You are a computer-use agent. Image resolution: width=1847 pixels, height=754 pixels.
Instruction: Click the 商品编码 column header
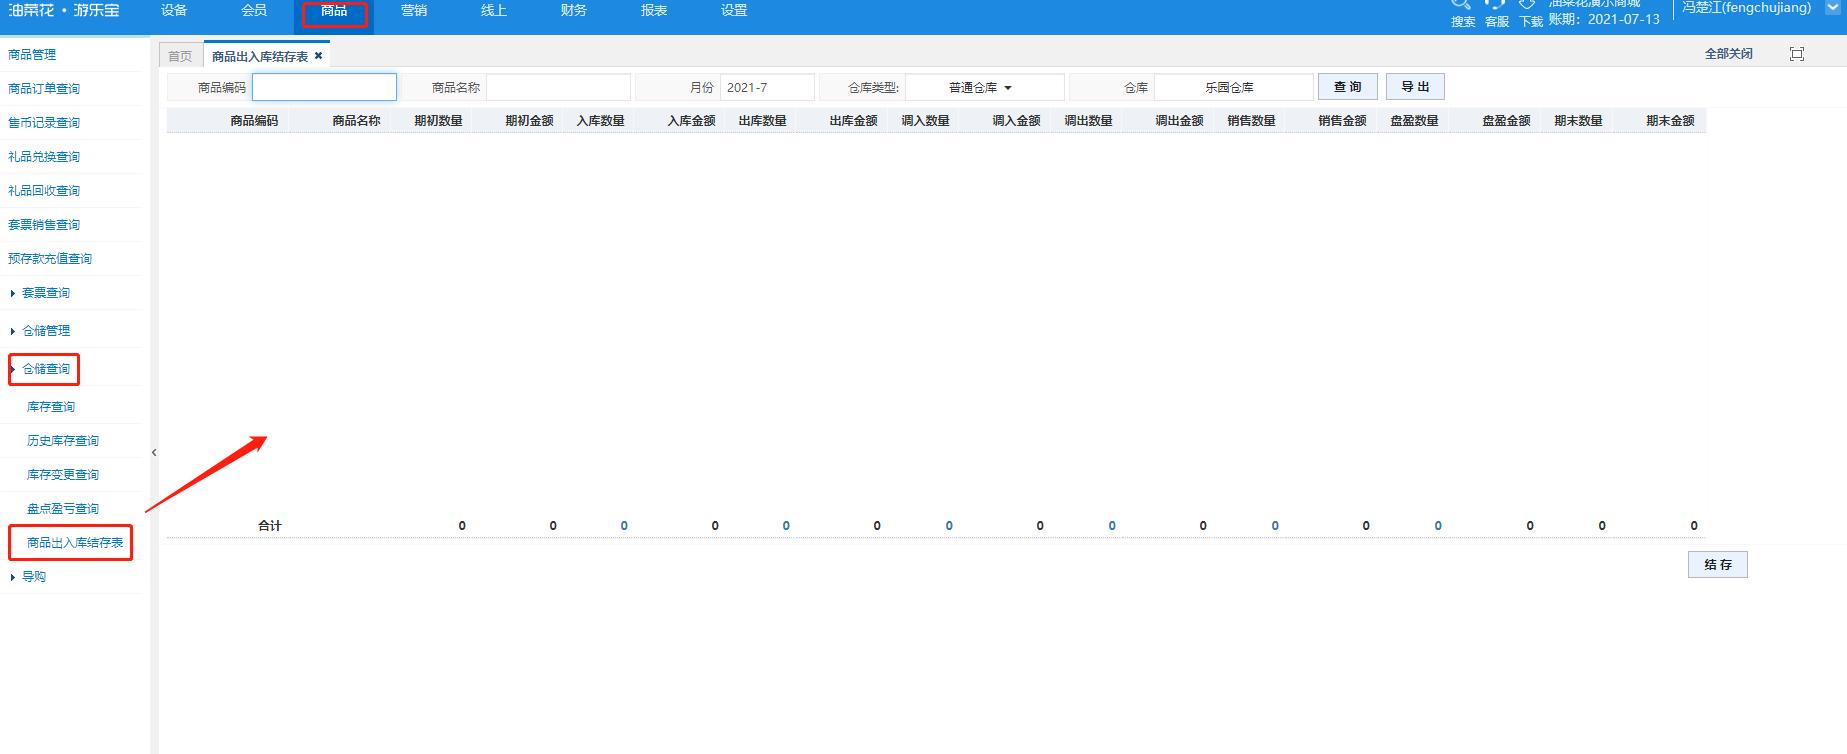254,121
